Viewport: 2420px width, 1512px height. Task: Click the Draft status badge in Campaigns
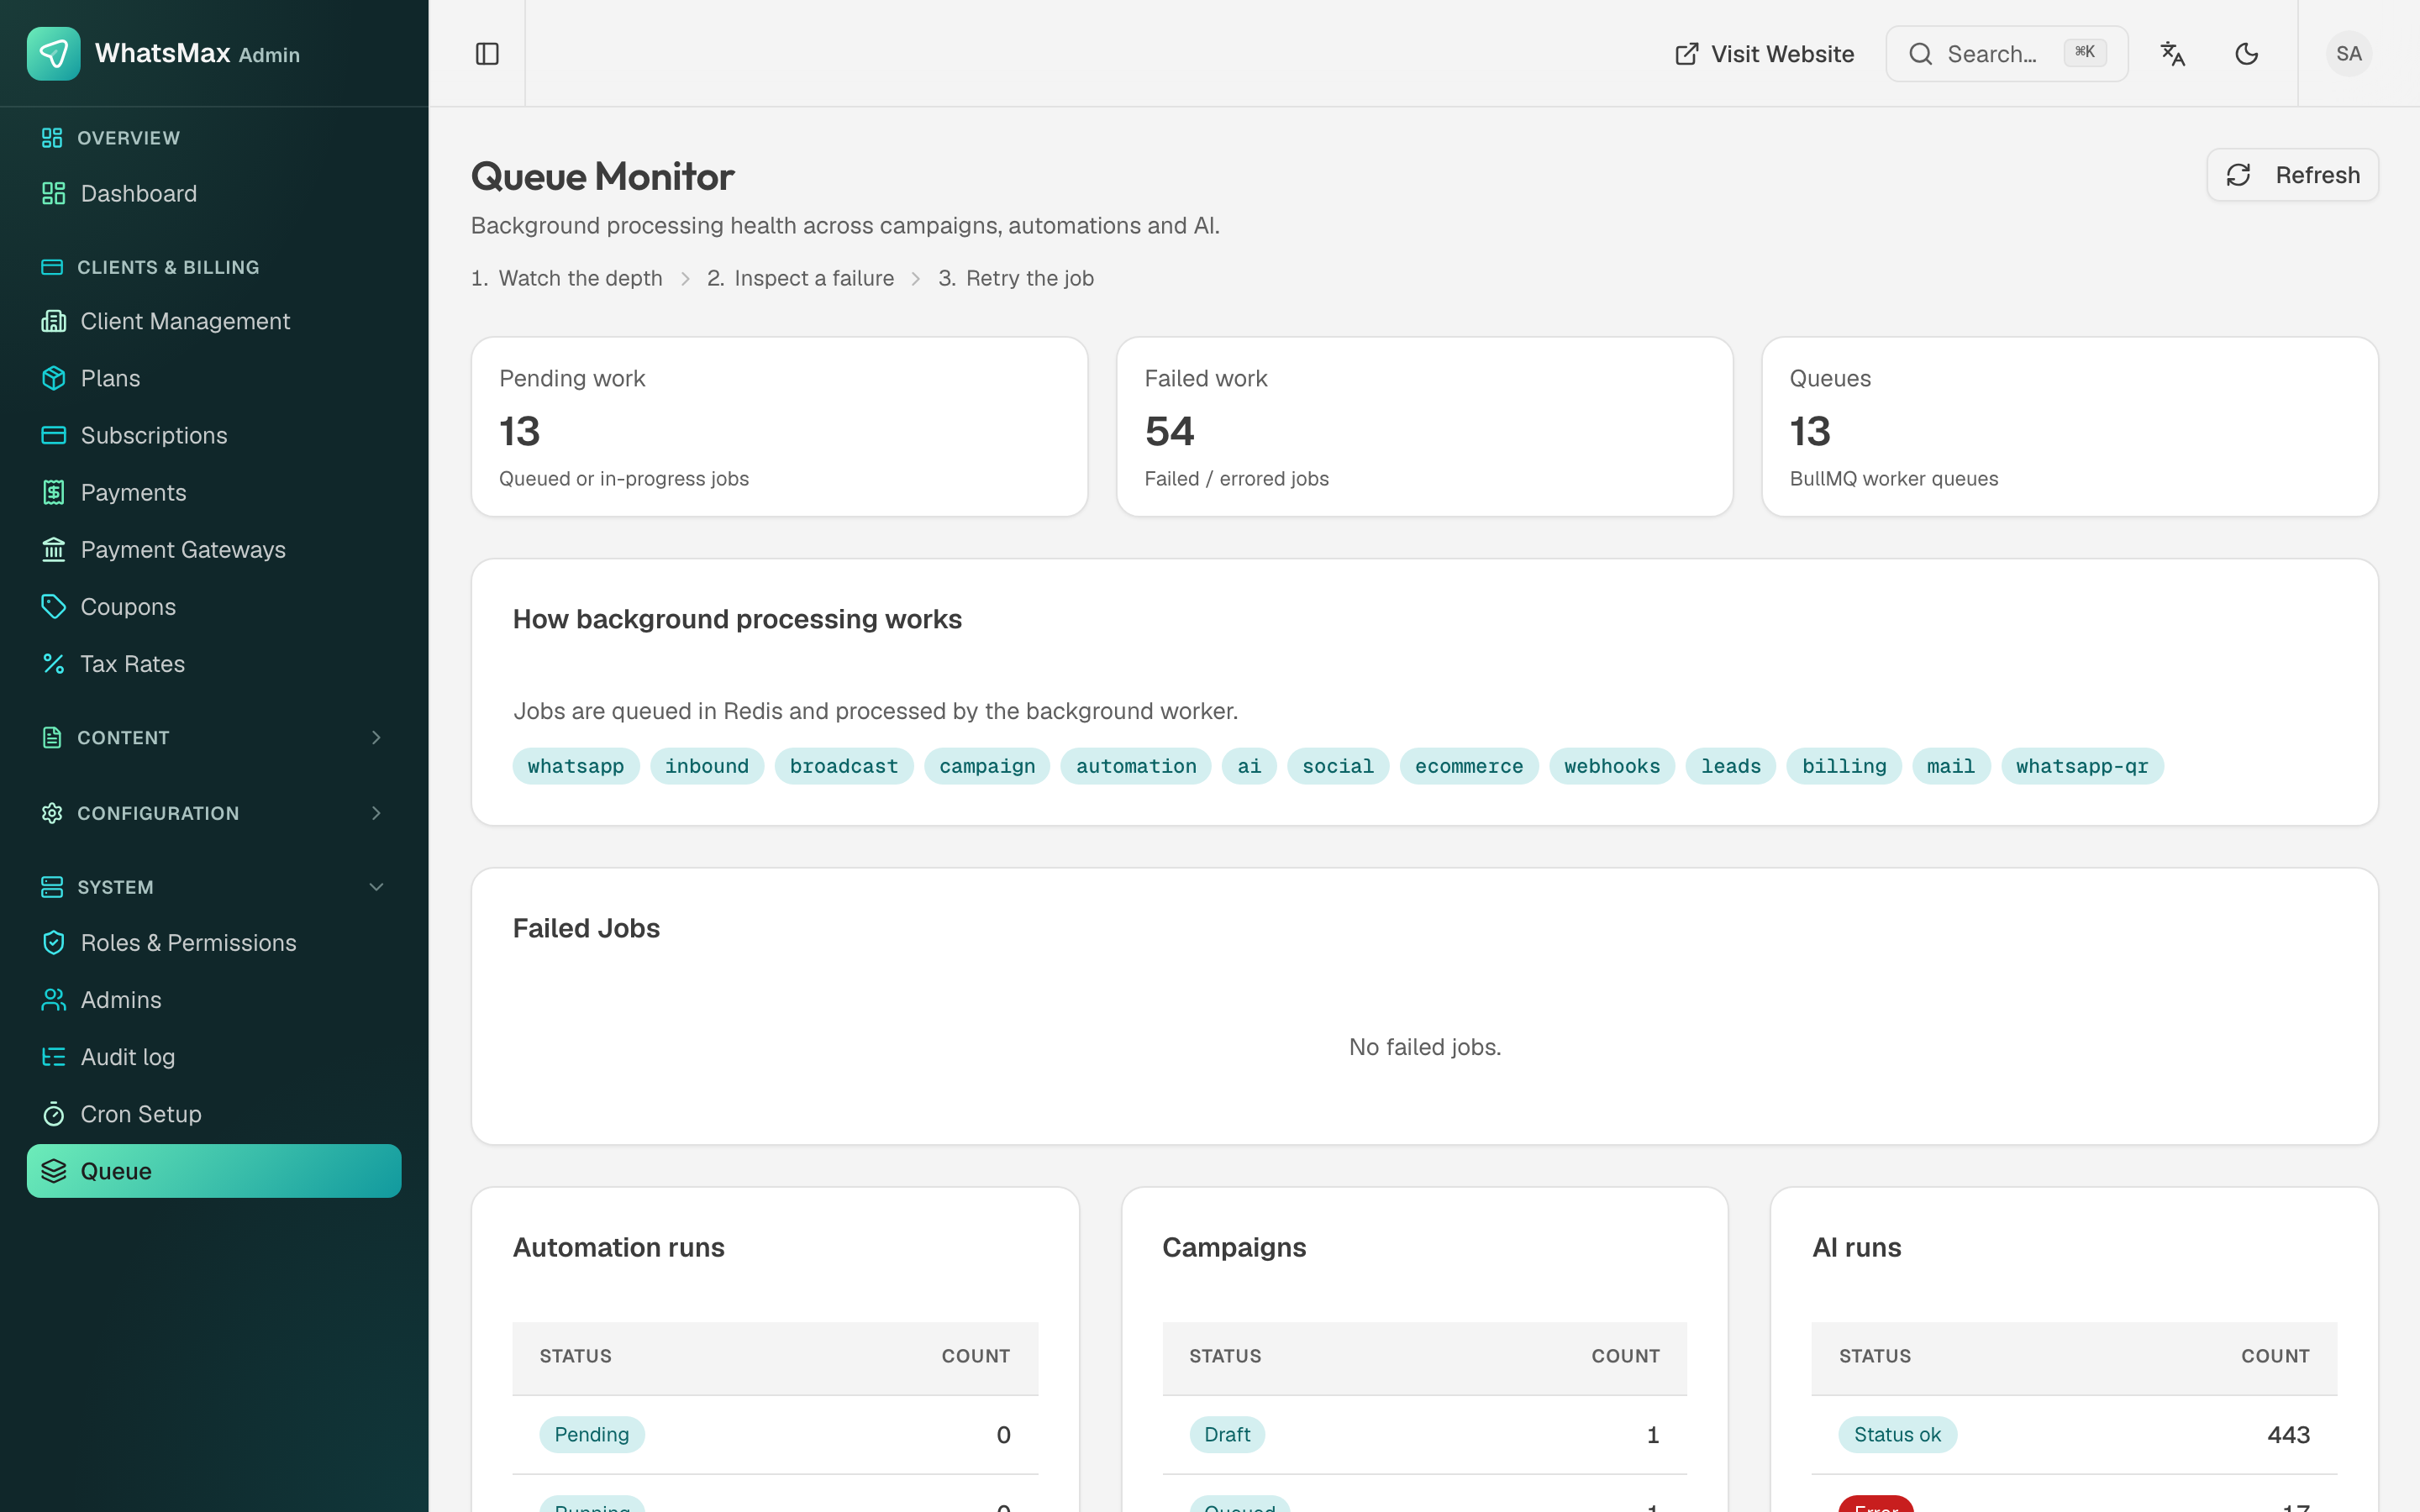(x=1227, y=1434)
